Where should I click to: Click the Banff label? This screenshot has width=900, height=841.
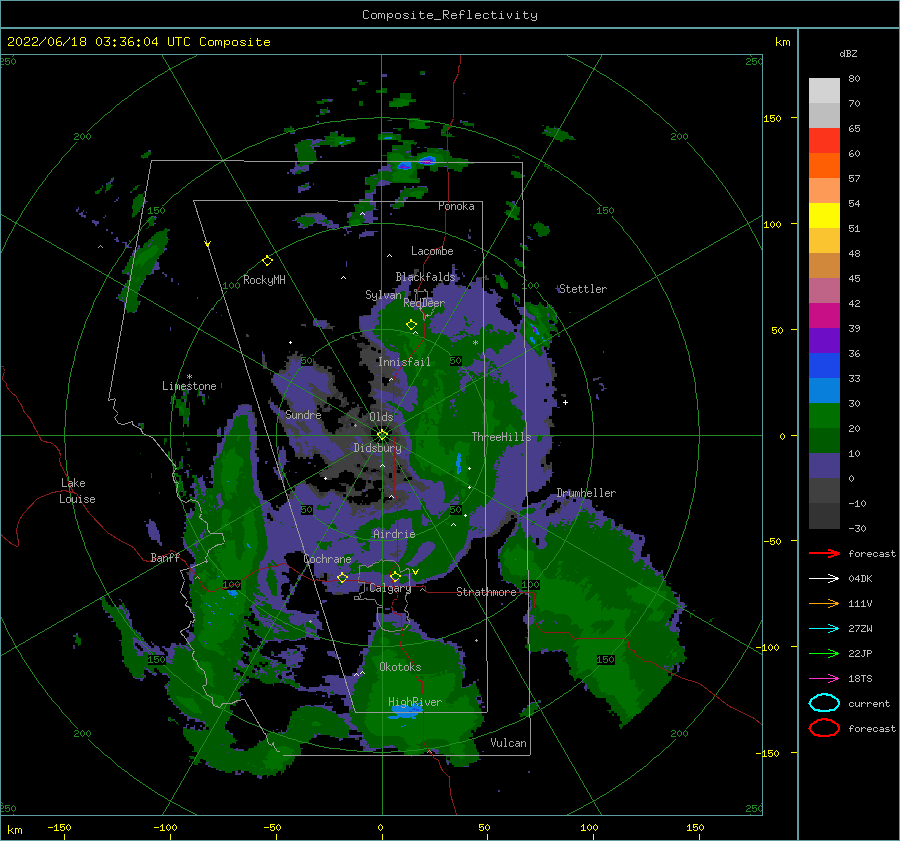[x=165, y=558]
